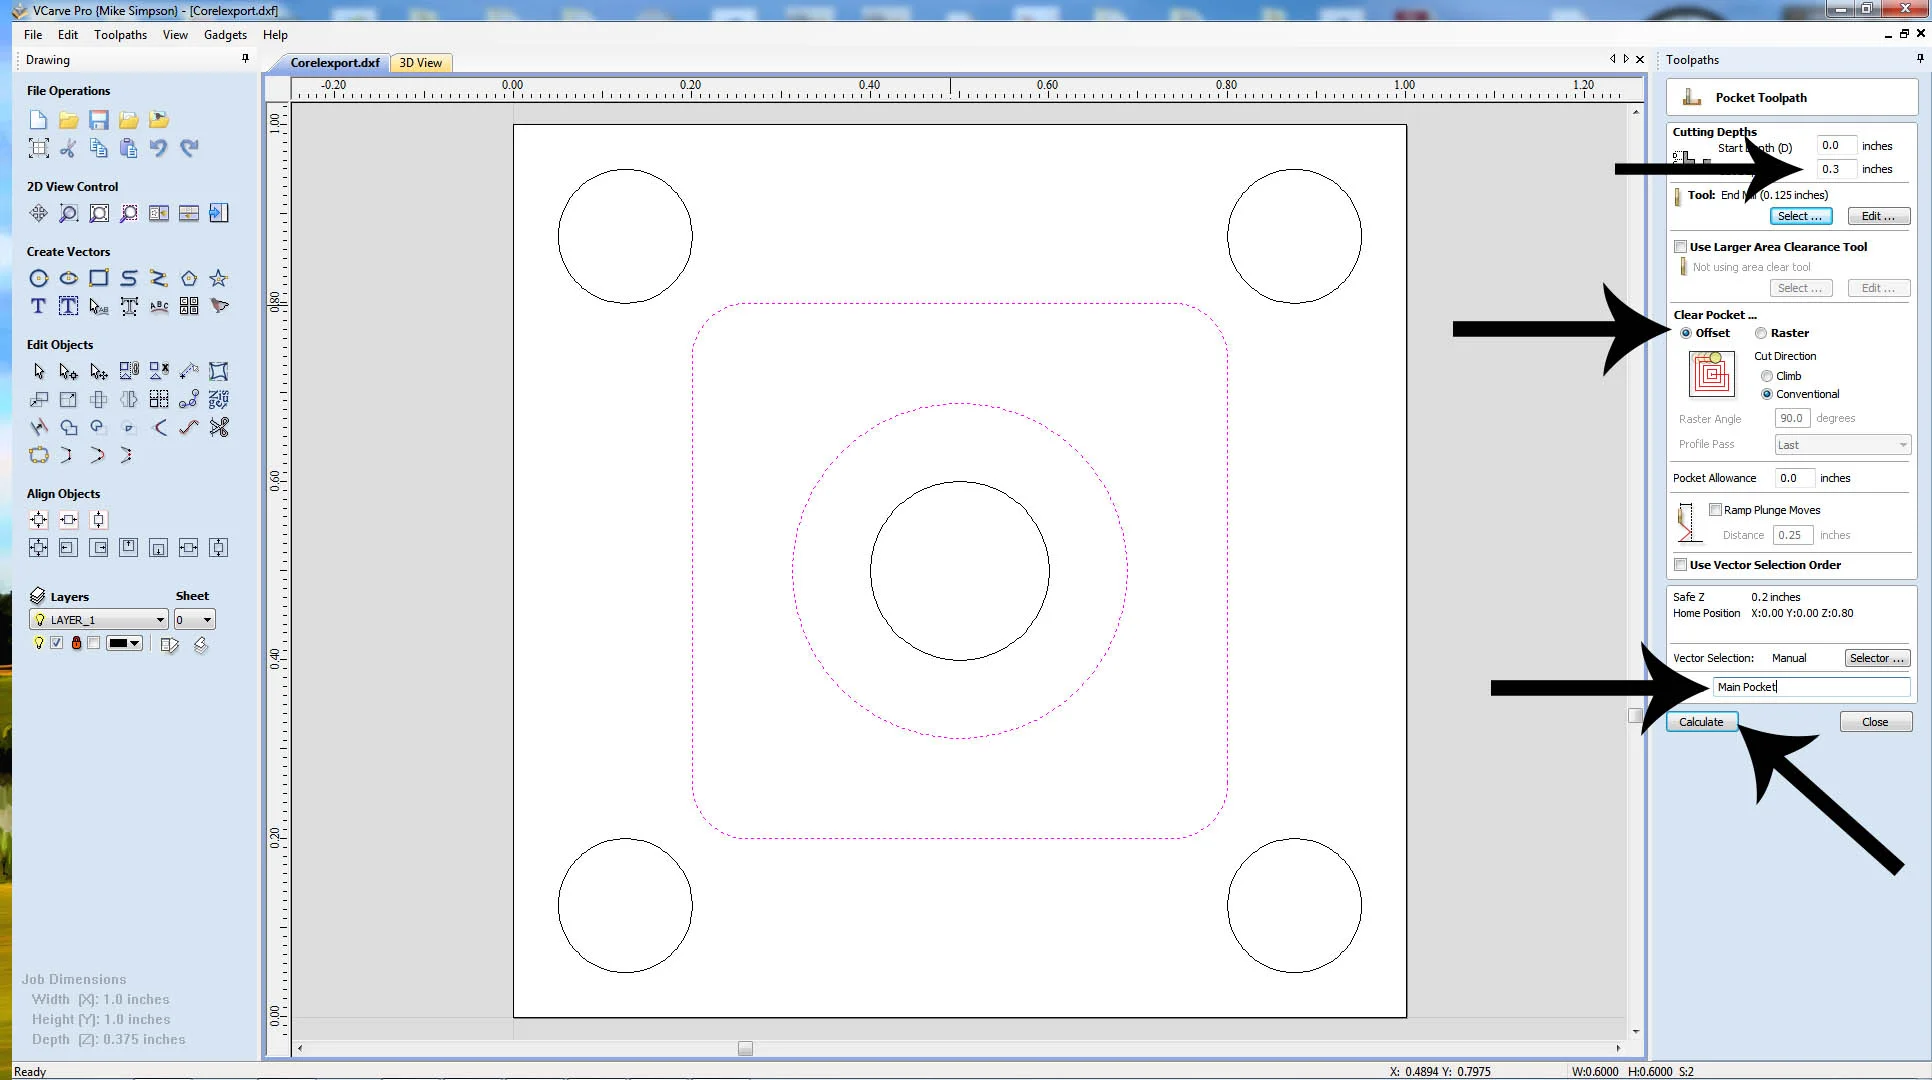The width and height of the screenshot is (1932, 1080).
Task: Open the Edit menu
Action: click(68, 35)
